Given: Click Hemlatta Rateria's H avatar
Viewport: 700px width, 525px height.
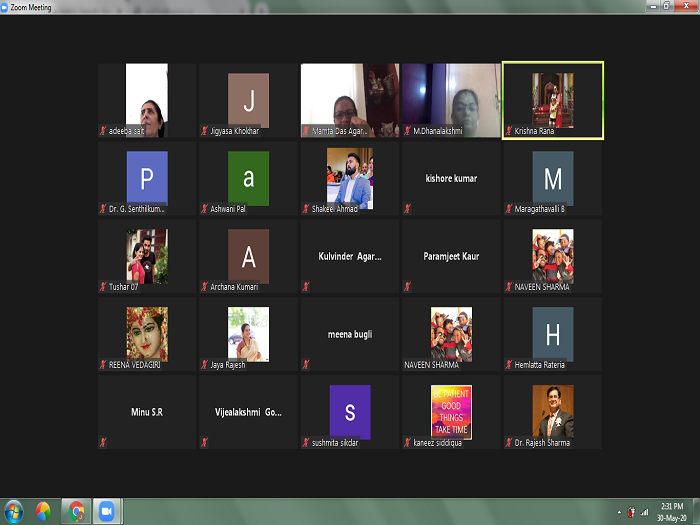Looking at the screenshot, I should pos(553,334).
